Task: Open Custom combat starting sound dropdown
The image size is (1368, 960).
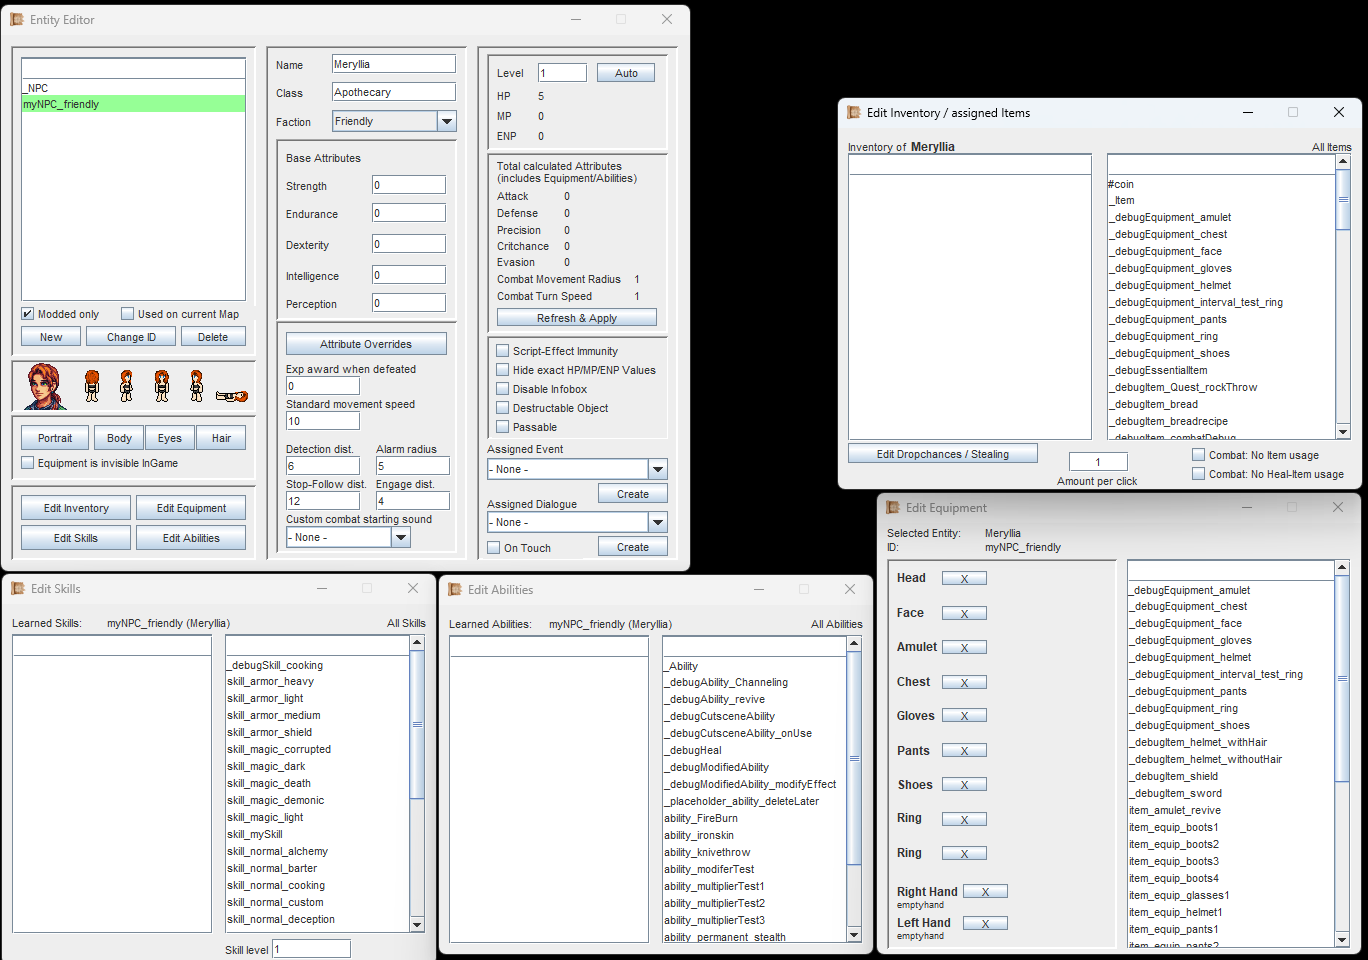Action: [x=401, y=537]
